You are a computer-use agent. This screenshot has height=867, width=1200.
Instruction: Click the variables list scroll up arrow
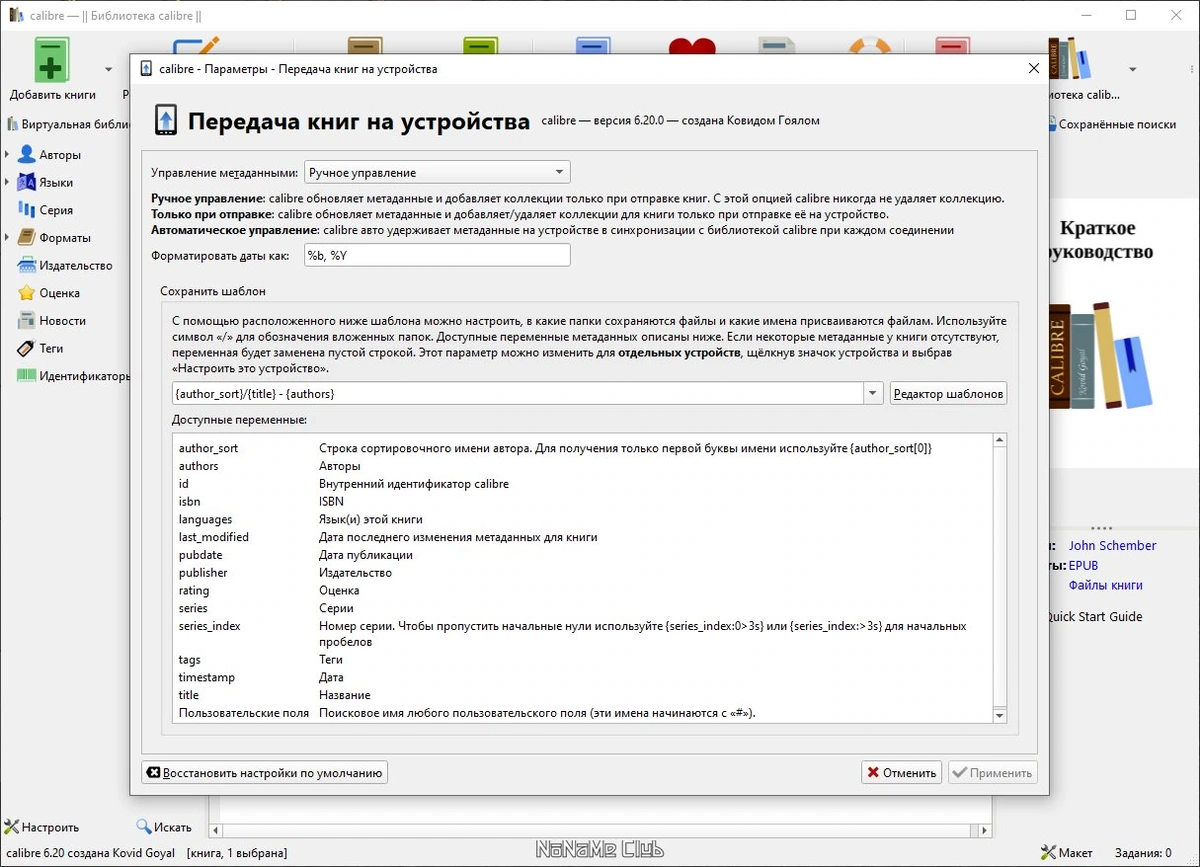click(999, 441)
